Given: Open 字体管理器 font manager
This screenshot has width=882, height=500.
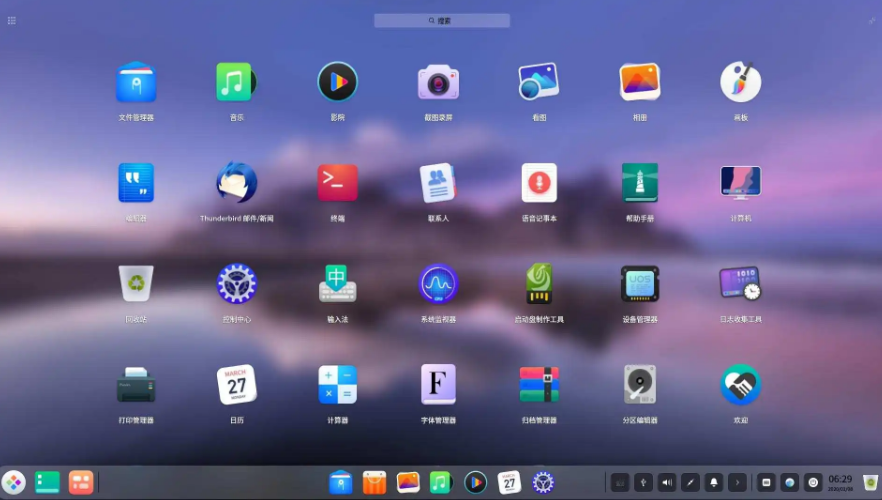Looking at the screenshot, I should [438, 385].
